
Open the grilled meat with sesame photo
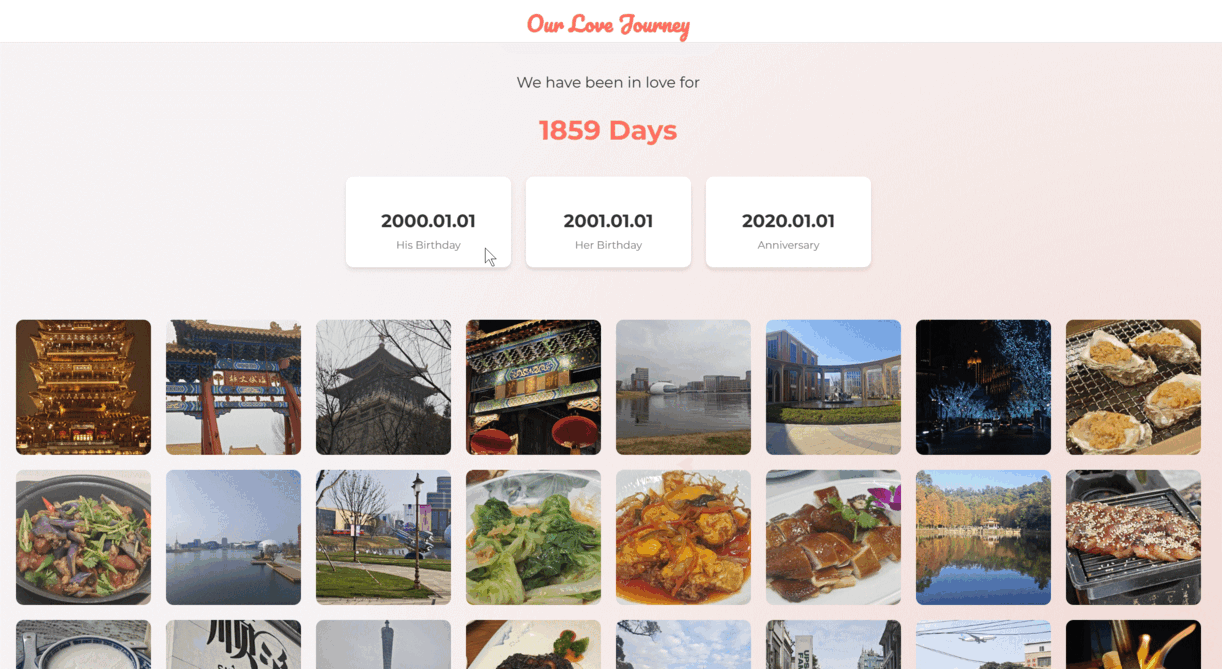pos(1133,537)
